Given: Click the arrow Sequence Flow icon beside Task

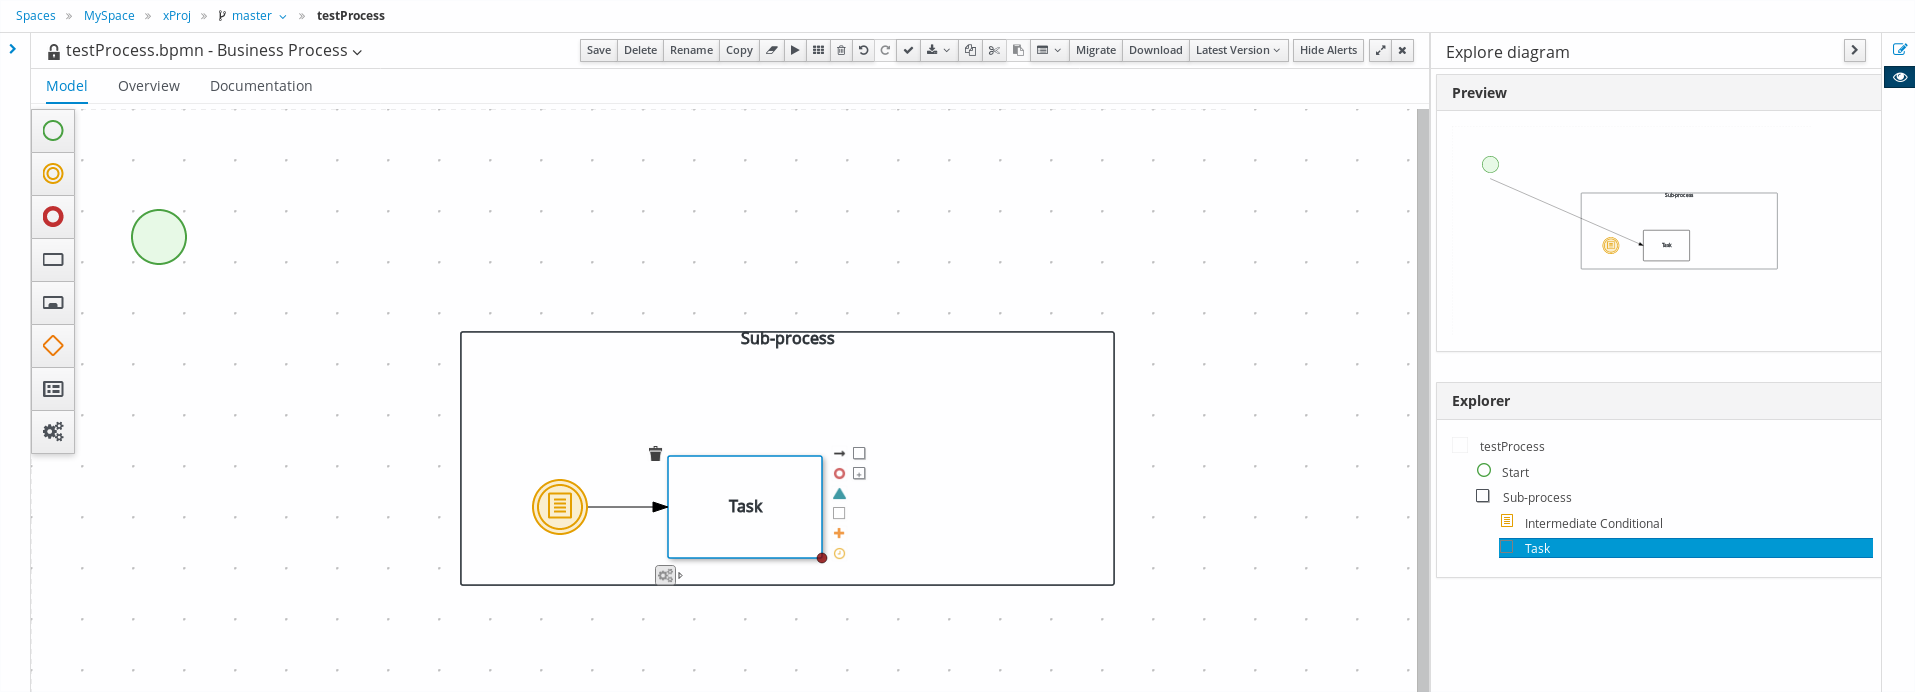Looking at the screenshot, I should coord(839,454).
